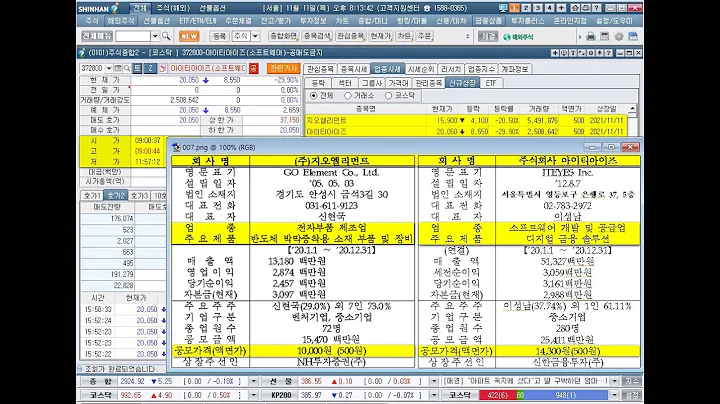Image resolution: width=720 pixels, height=404 pixels.
Task: Click the news headline ticker text
Action: (525, 381)
